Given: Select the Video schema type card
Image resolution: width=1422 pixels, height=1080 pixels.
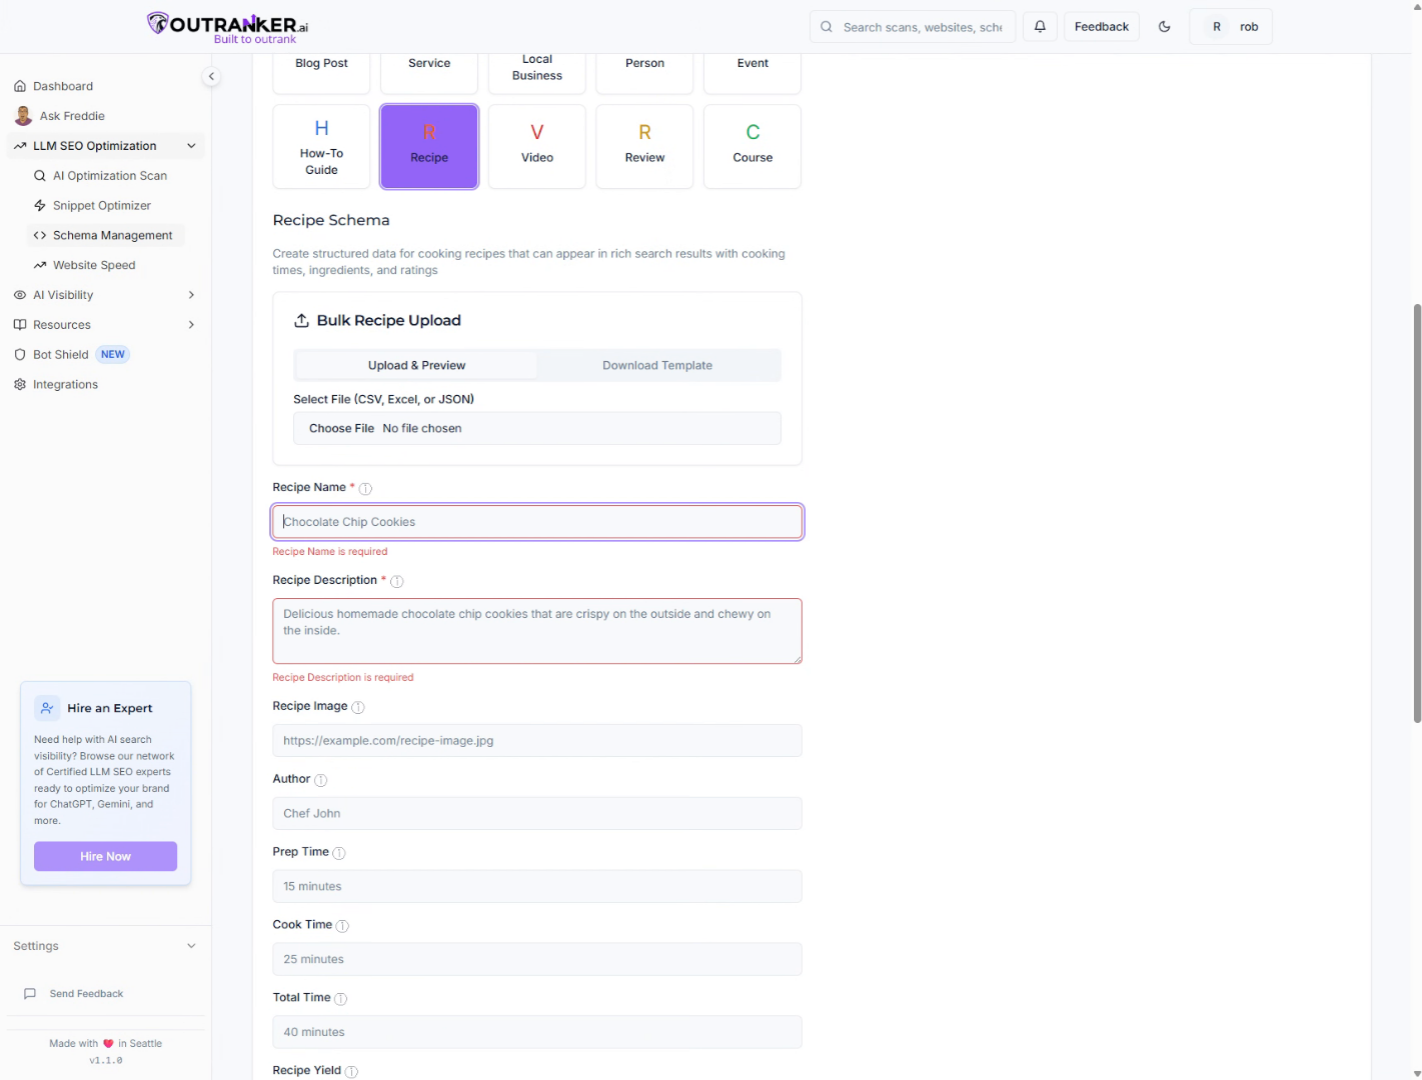Looking at the screenshot, I should [537, 146].
